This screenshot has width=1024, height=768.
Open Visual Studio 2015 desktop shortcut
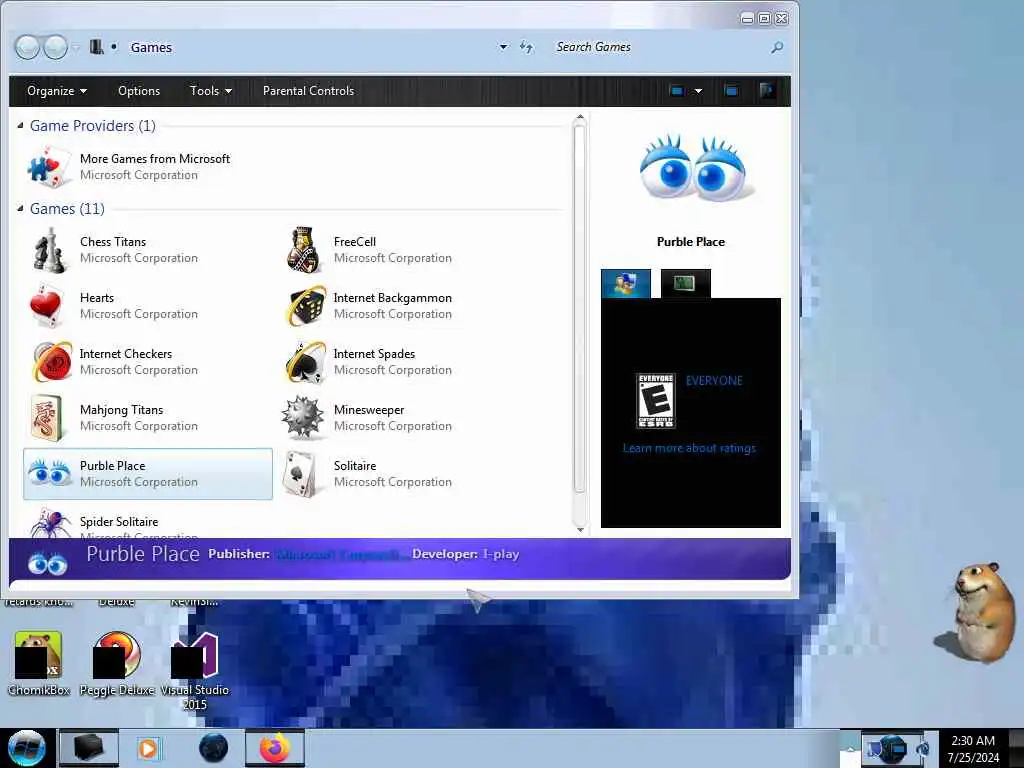pos(195,670)
